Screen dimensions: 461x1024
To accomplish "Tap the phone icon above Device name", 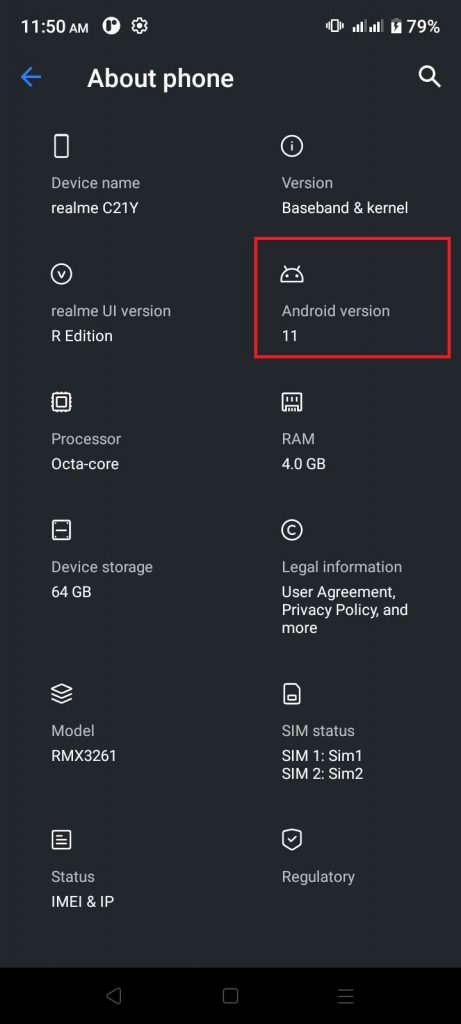I will (61, 146).
